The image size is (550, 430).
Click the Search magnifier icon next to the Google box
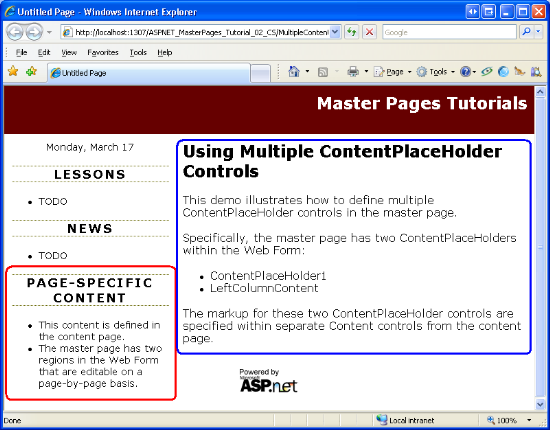tap(526, 32)
